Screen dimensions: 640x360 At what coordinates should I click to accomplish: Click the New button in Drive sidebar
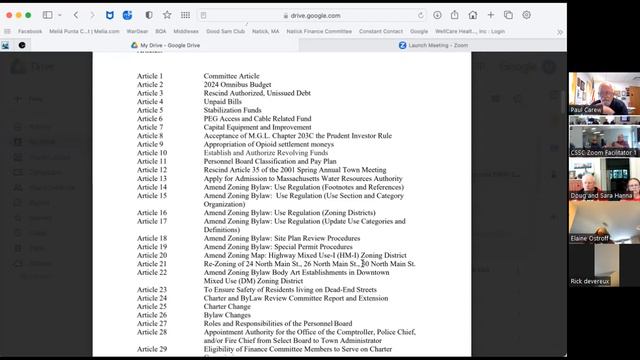pos(29,99)
